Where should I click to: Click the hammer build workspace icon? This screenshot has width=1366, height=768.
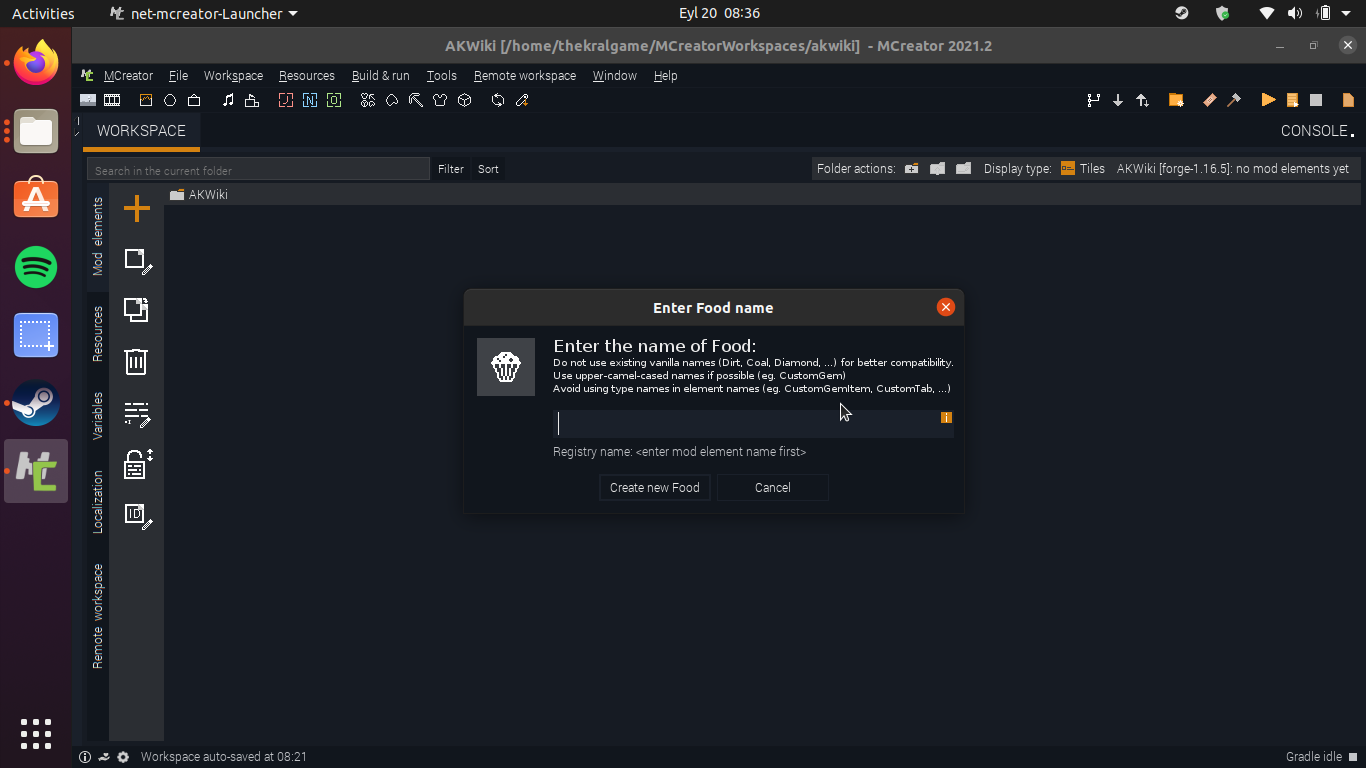click(1234, 100)
